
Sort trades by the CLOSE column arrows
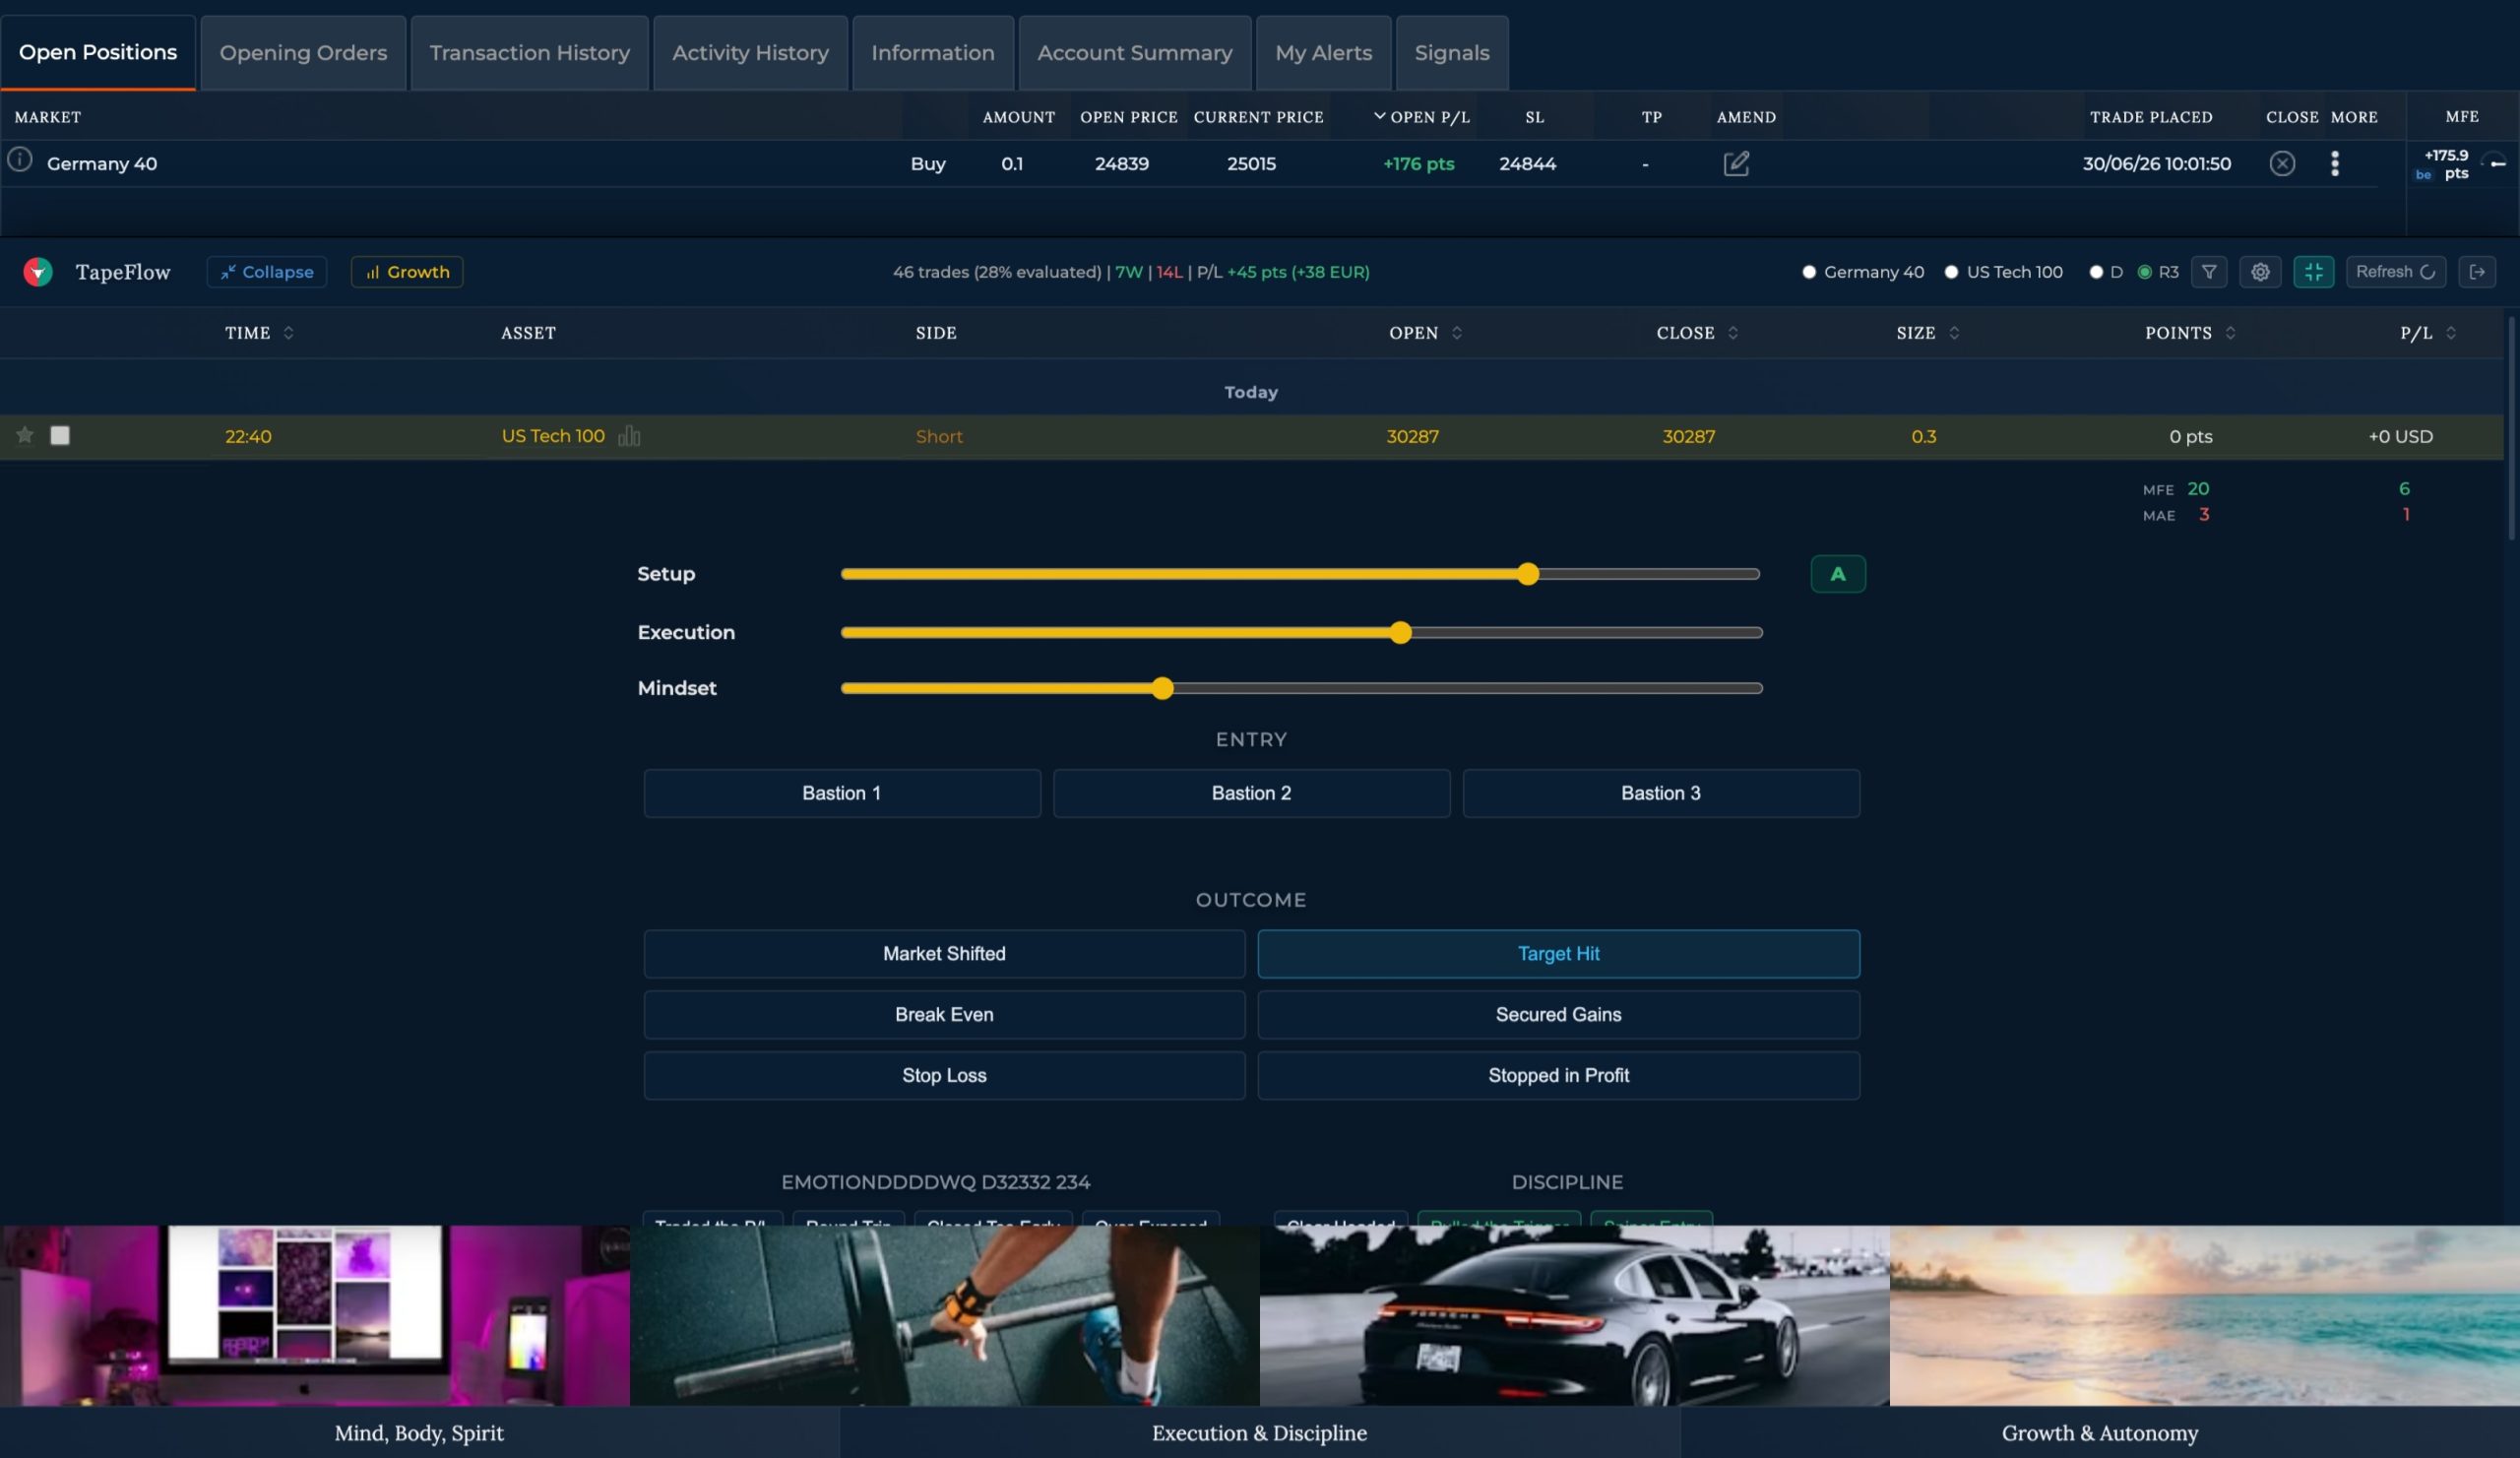click(1733, 333)
